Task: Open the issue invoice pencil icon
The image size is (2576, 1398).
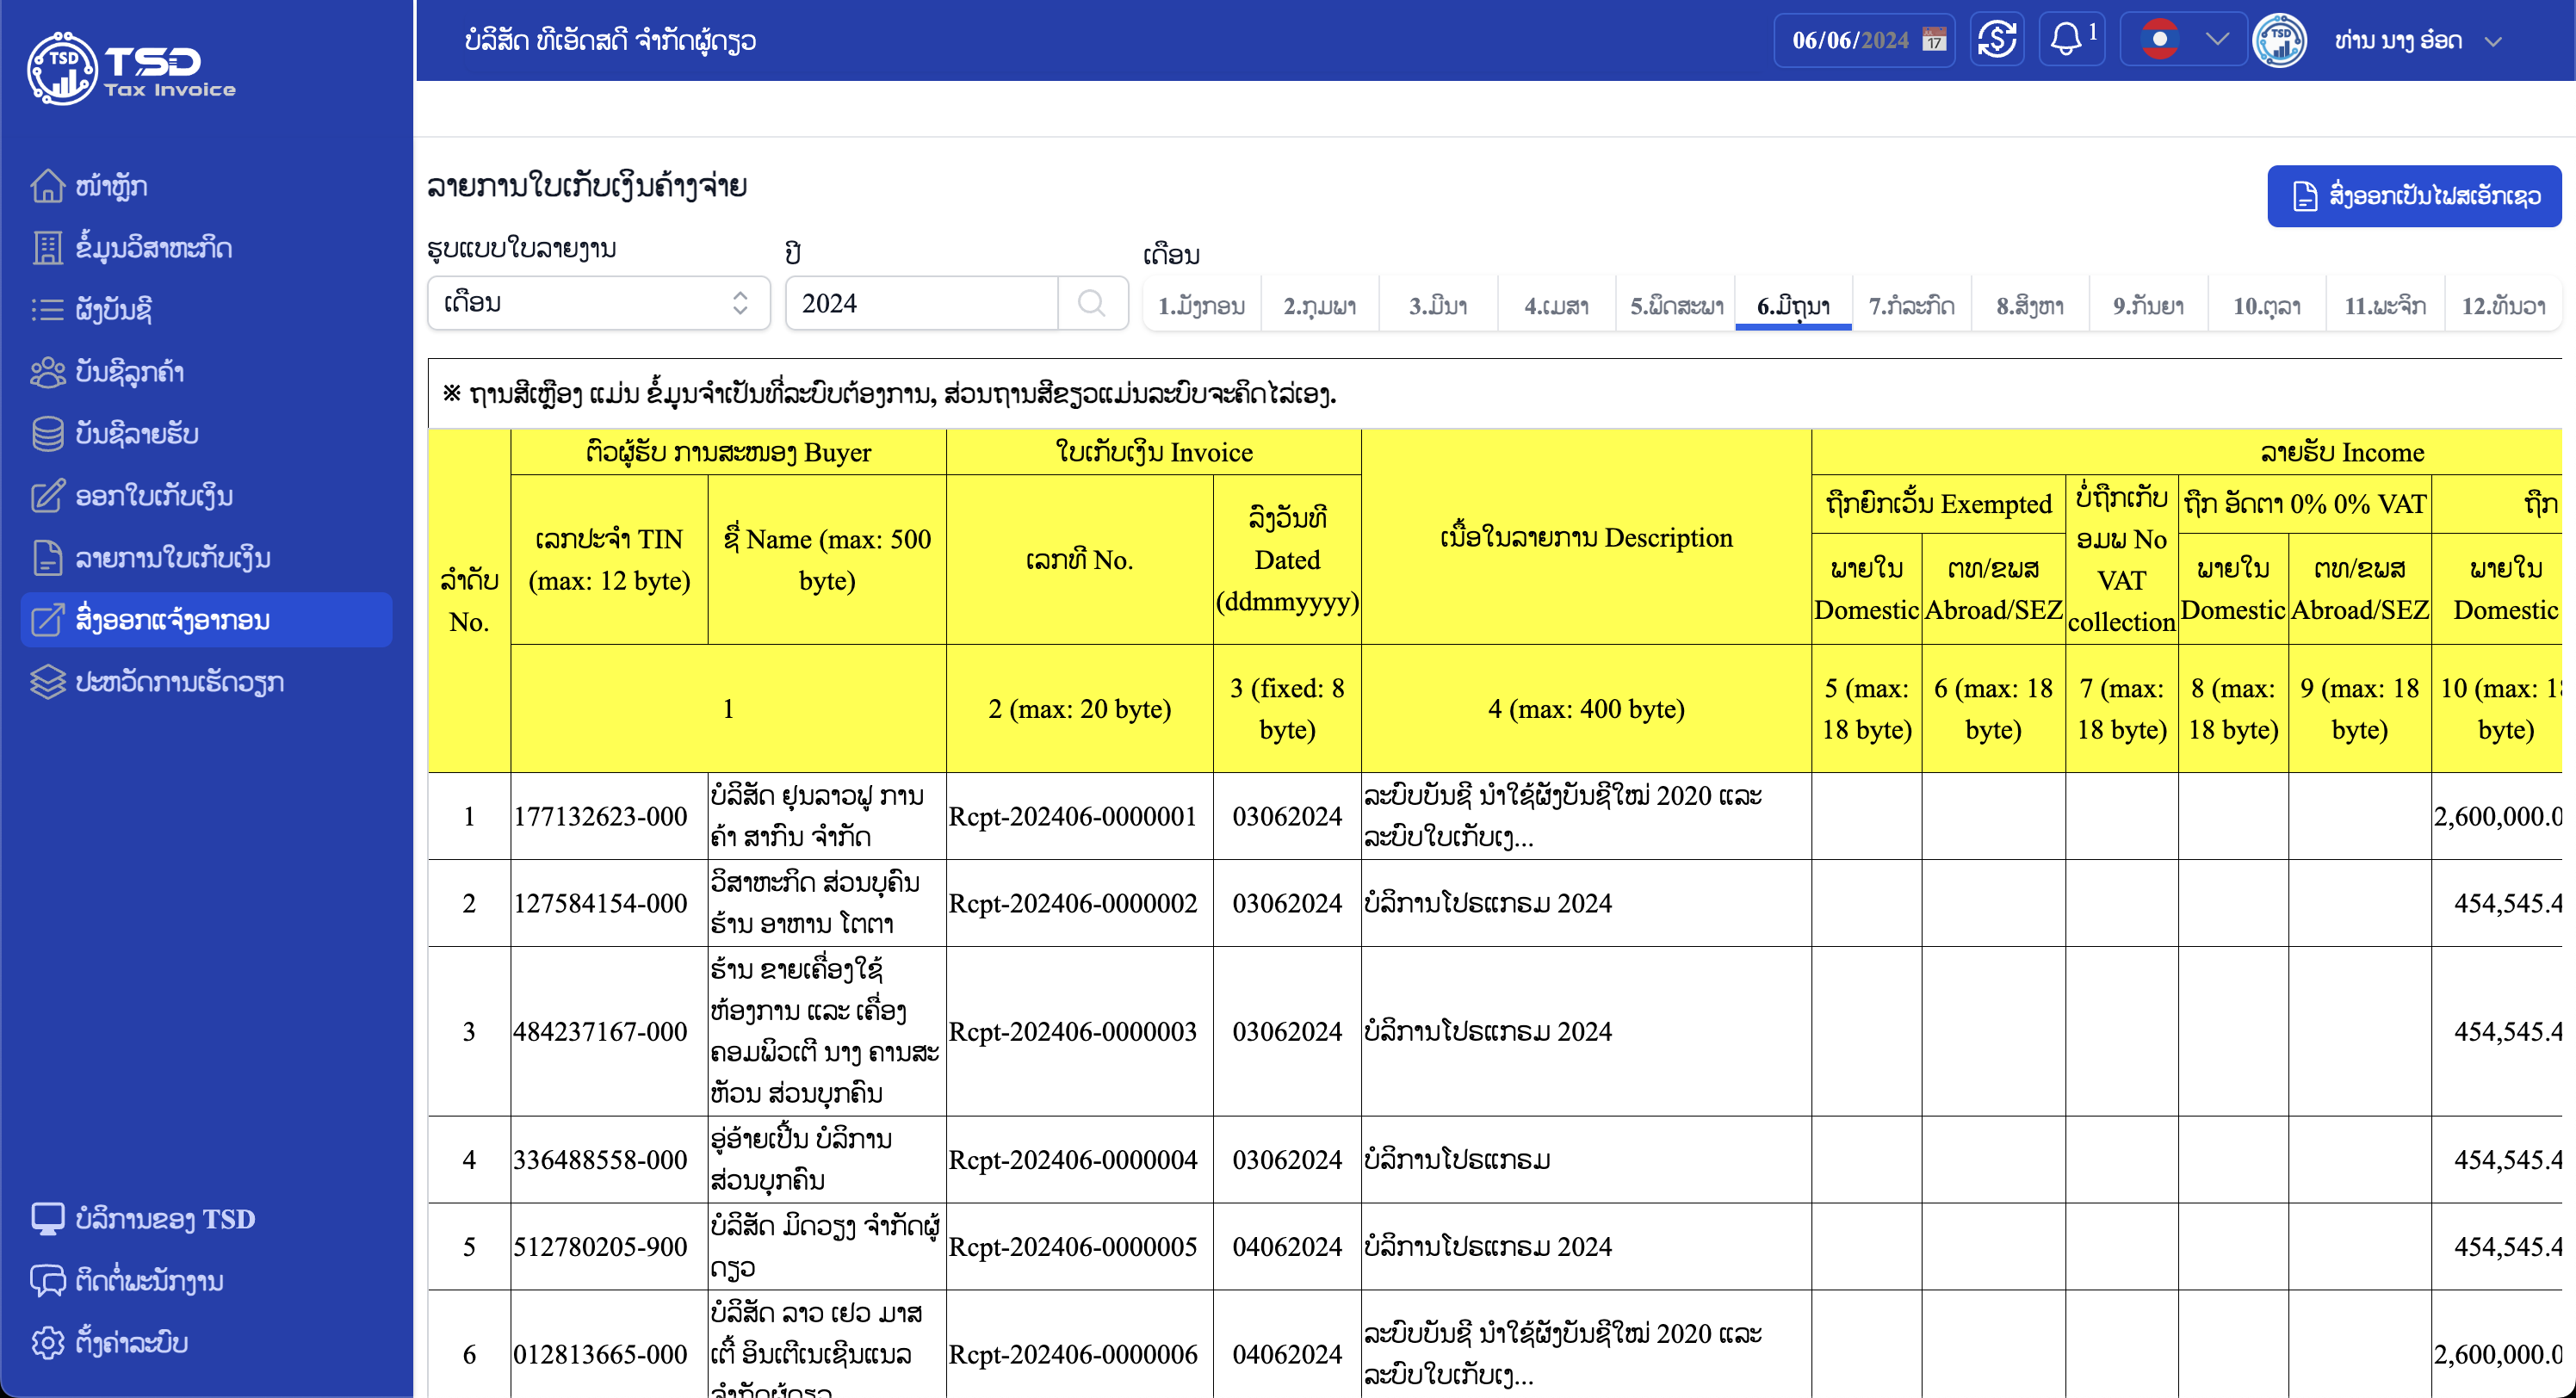Action: pyautogui.click(x=47, y=496)
